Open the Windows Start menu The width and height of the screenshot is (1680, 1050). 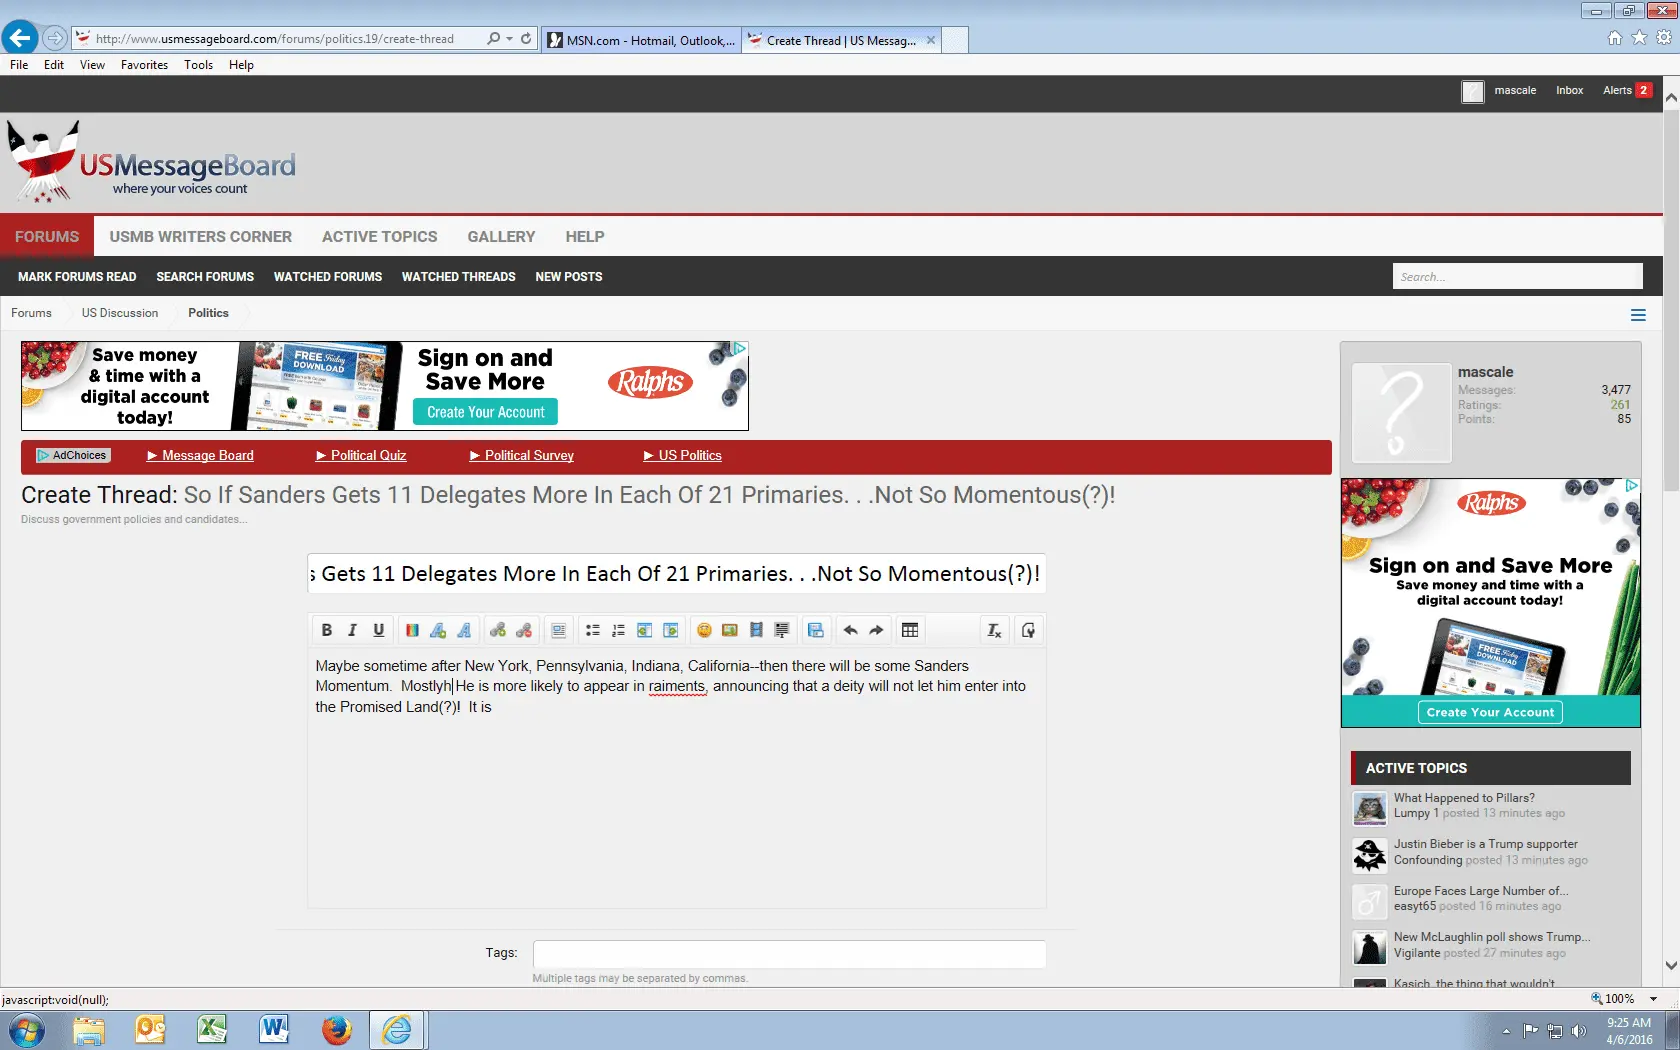26,1030
